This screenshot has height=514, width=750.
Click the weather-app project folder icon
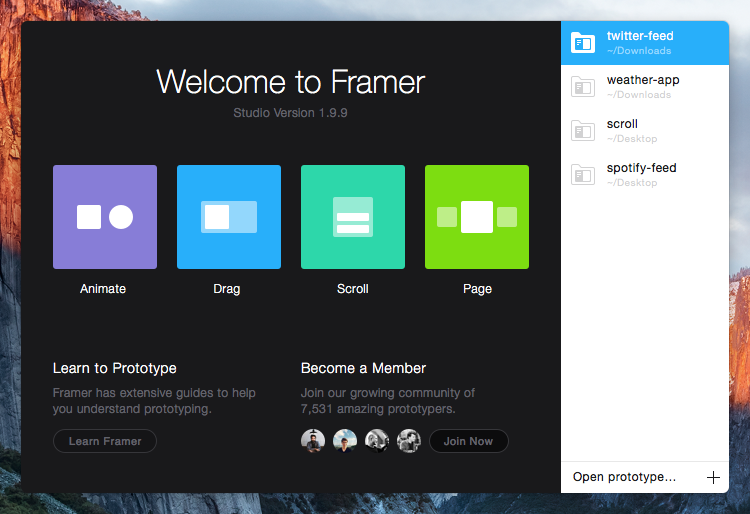(582, 87)
